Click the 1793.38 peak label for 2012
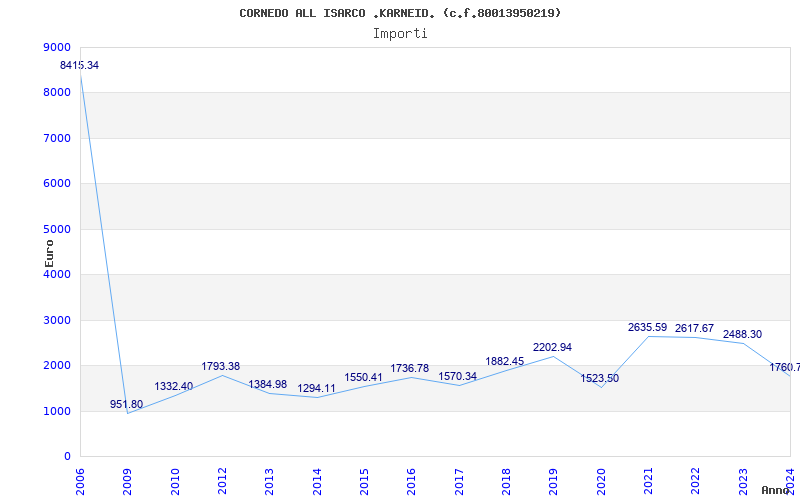 pos(221,367)
